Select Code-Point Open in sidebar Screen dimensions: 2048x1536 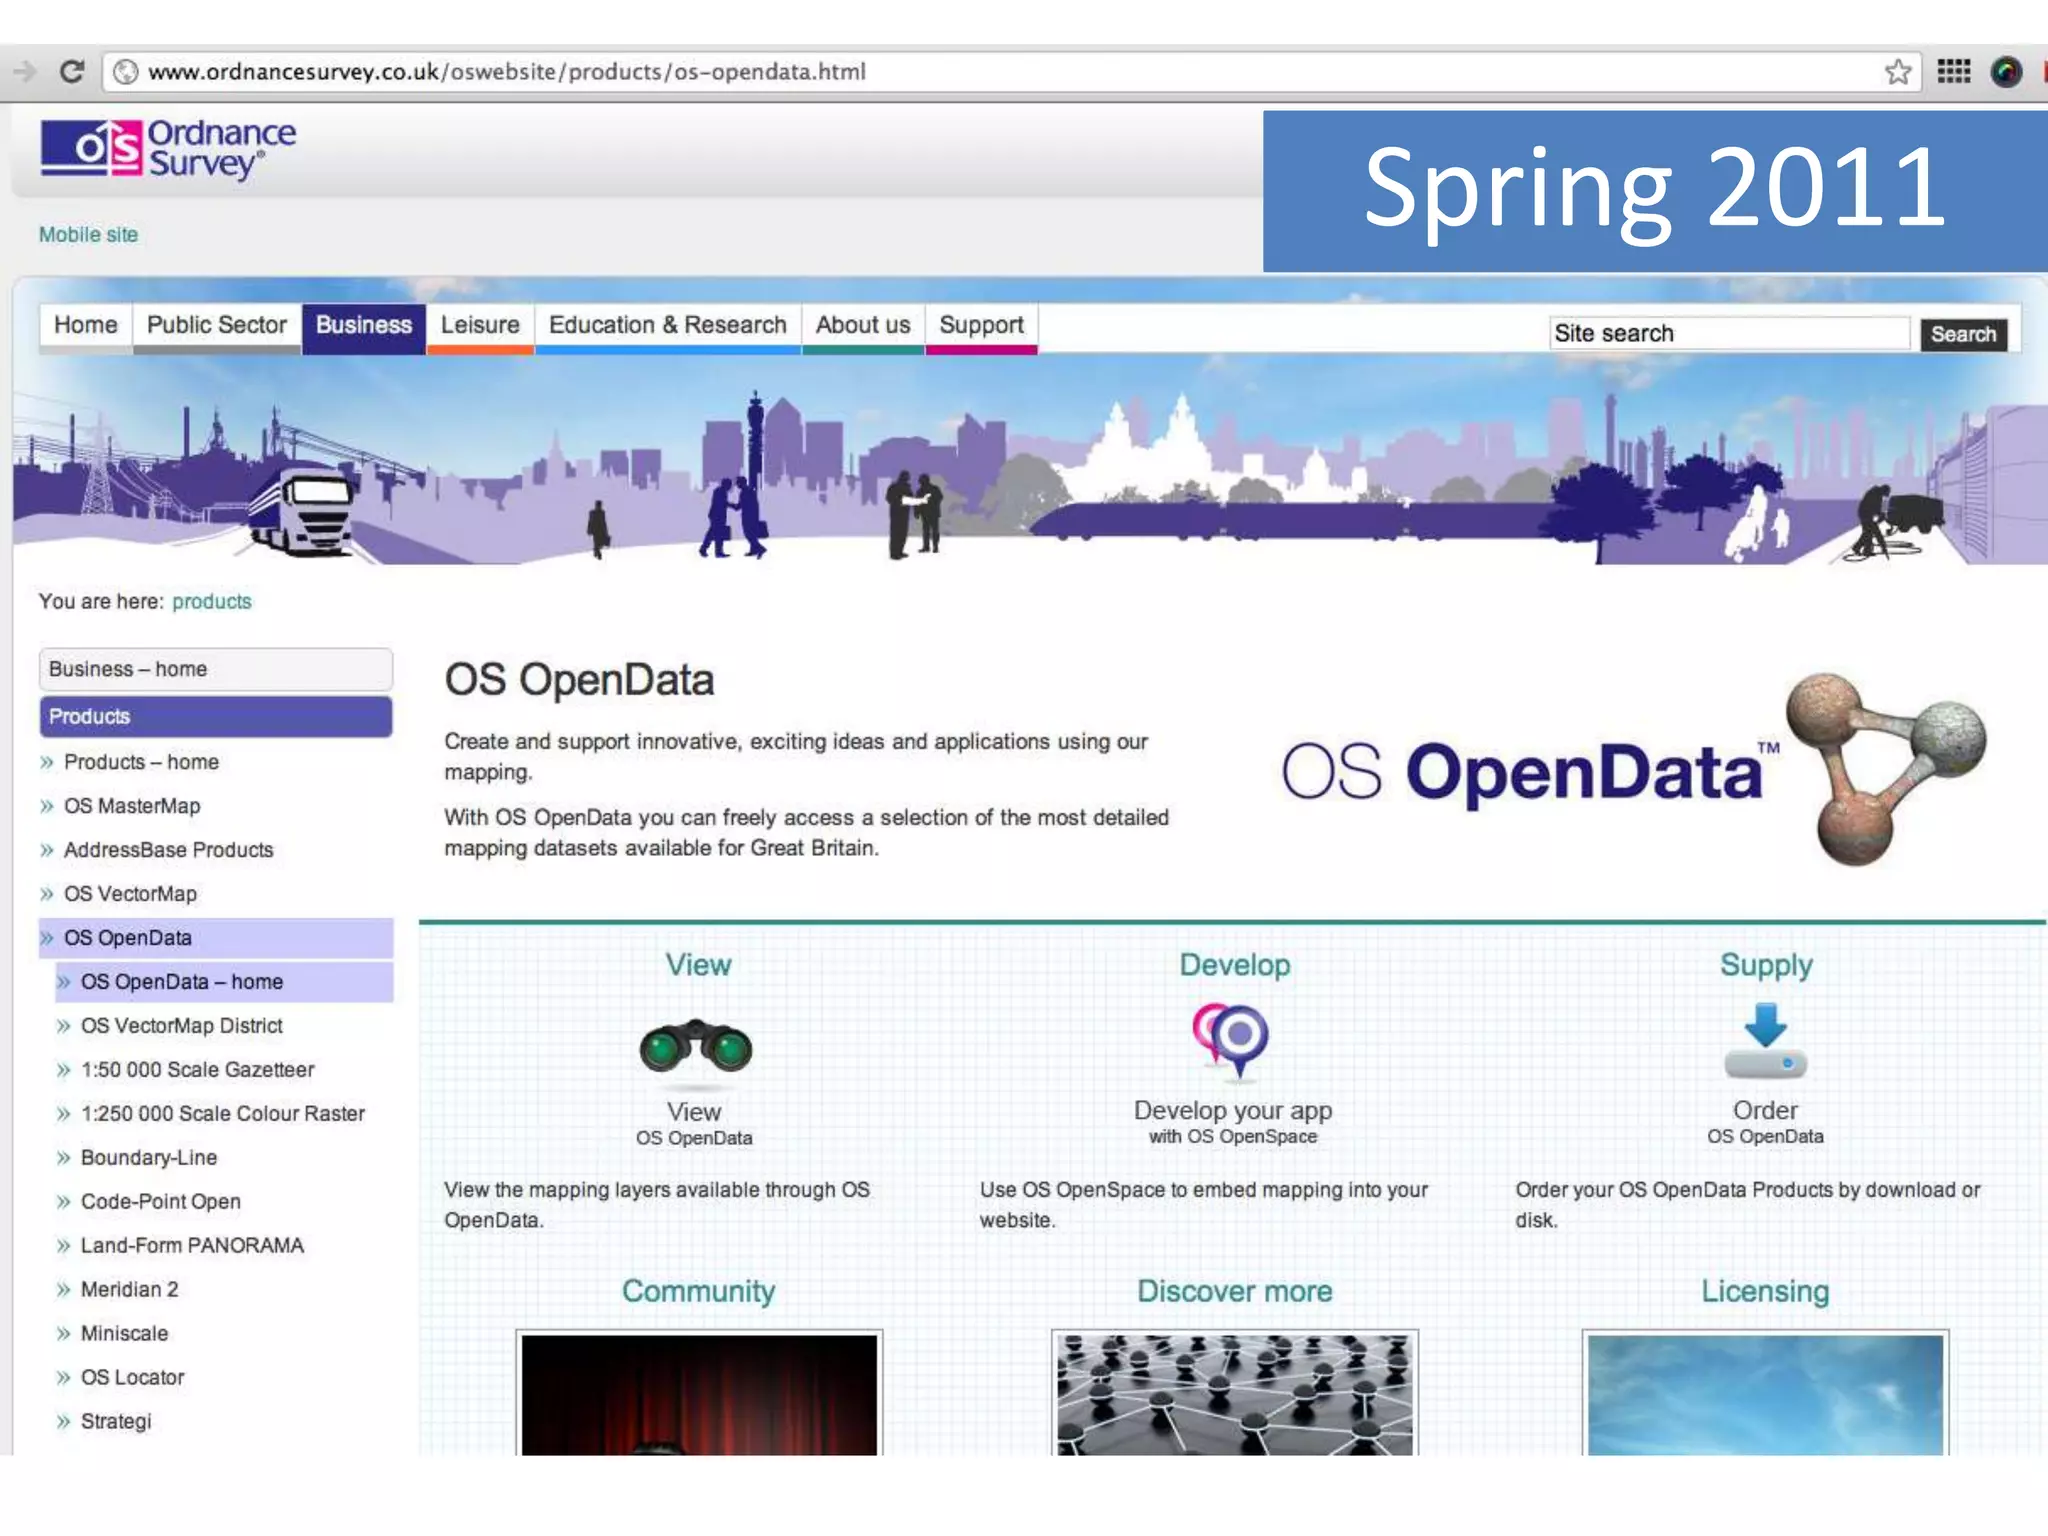tap(160, 1202)
